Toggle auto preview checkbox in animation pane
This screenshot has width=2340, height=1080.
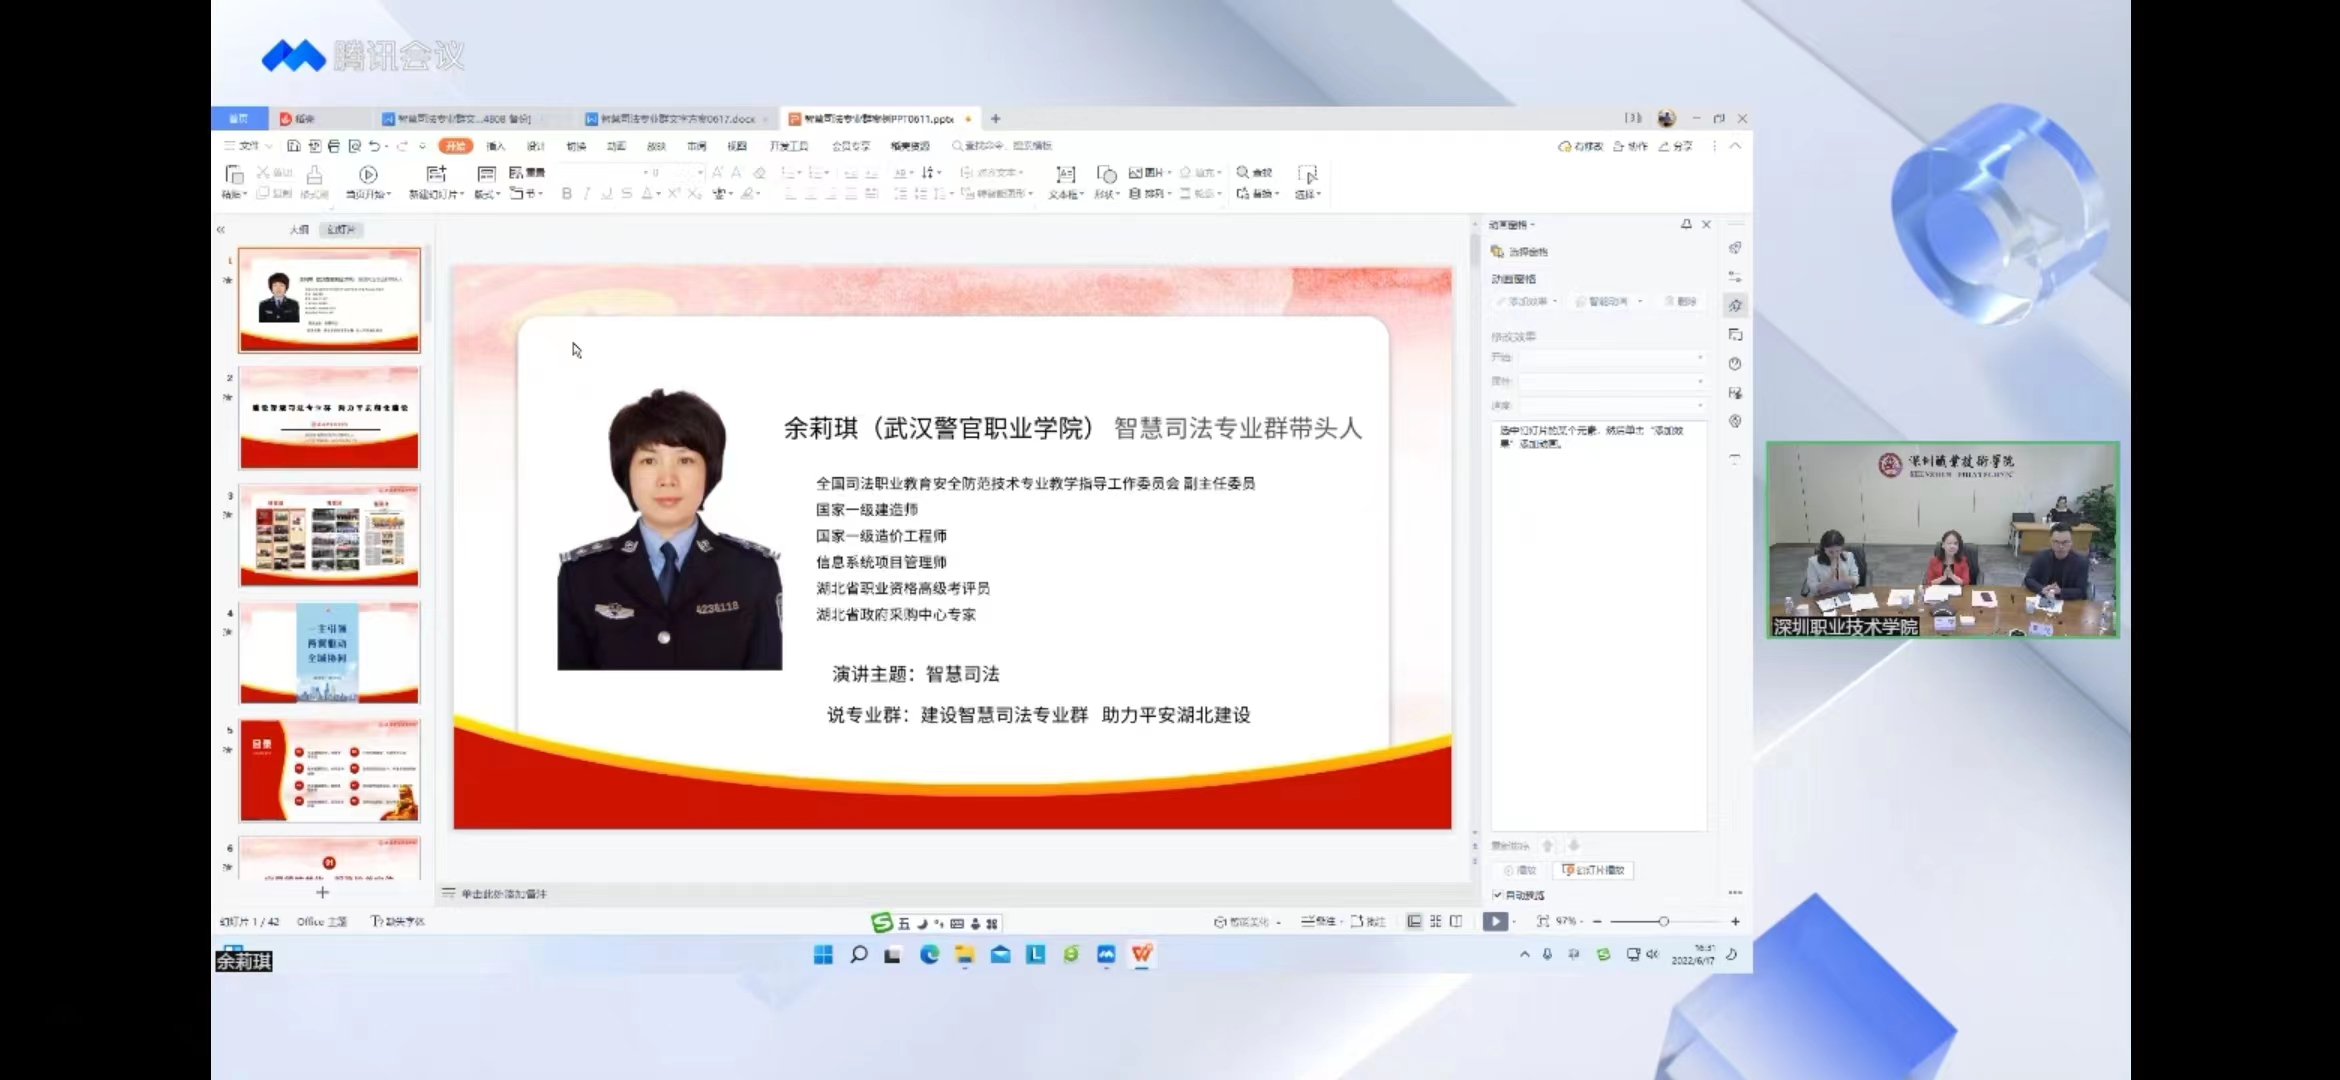pos(1497,895)
